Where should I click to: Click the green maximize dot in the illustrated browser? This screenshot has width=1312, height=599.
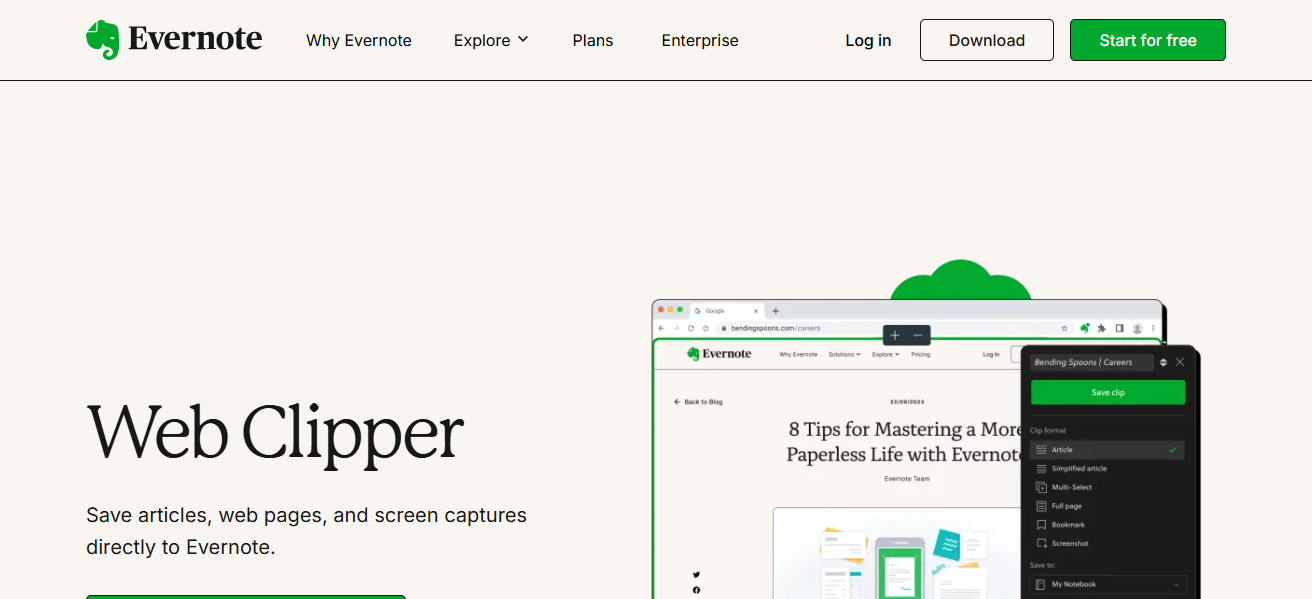point(680,310)
